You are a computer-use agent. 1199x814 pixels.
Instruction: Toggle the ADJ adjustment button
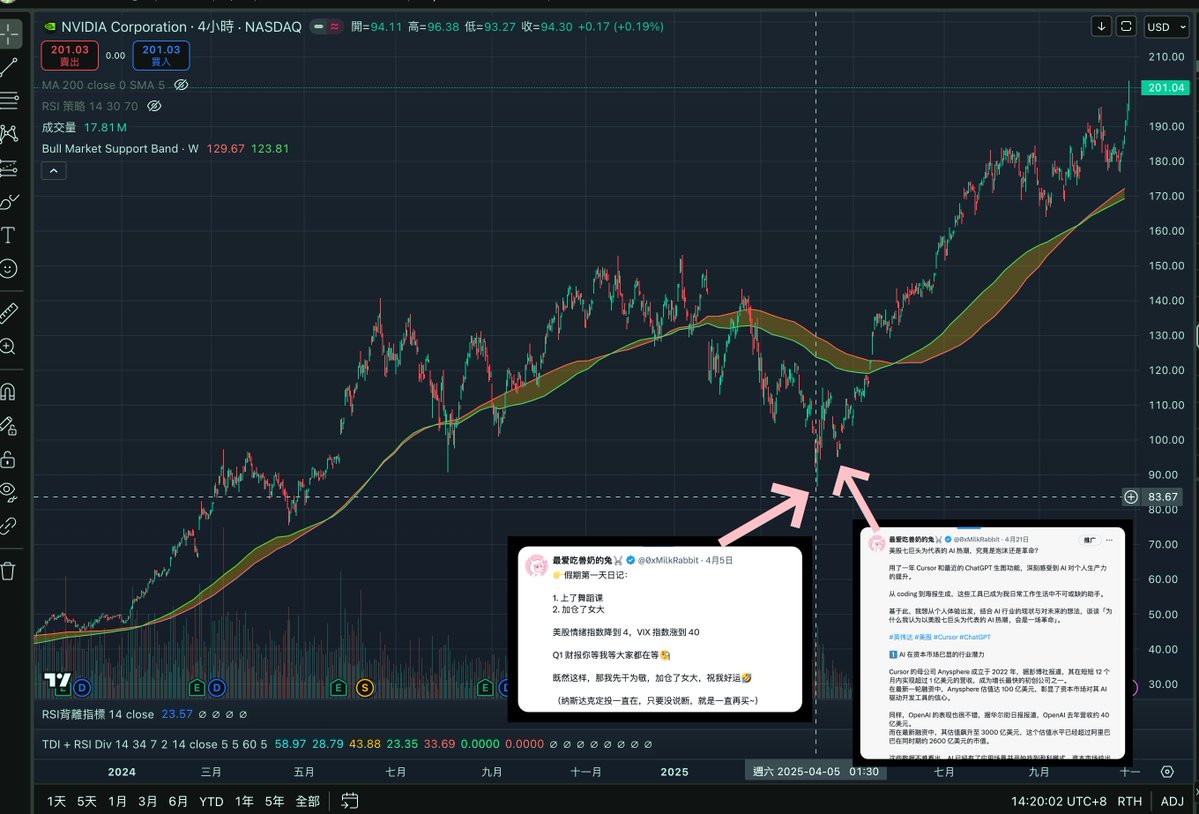pos(1172,801)
